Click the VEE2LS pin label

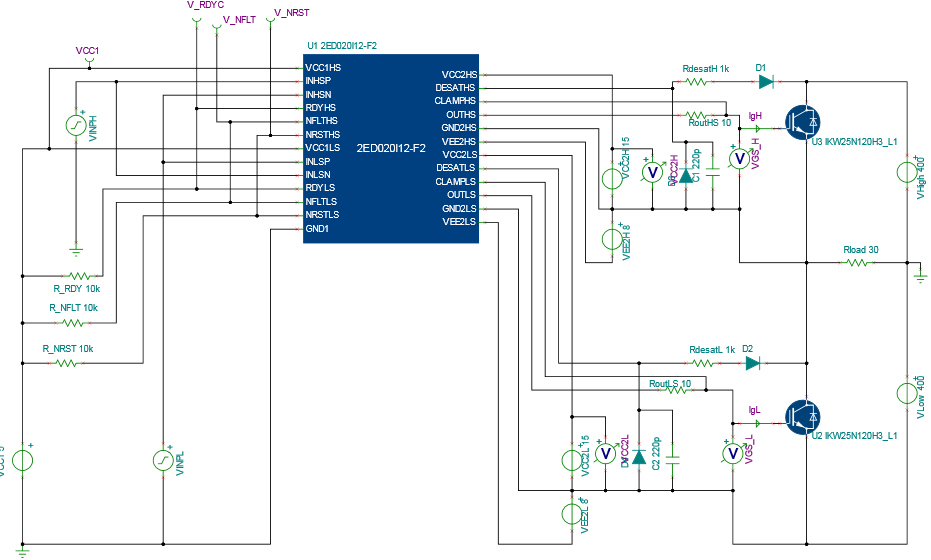click(x=459, y=222)
